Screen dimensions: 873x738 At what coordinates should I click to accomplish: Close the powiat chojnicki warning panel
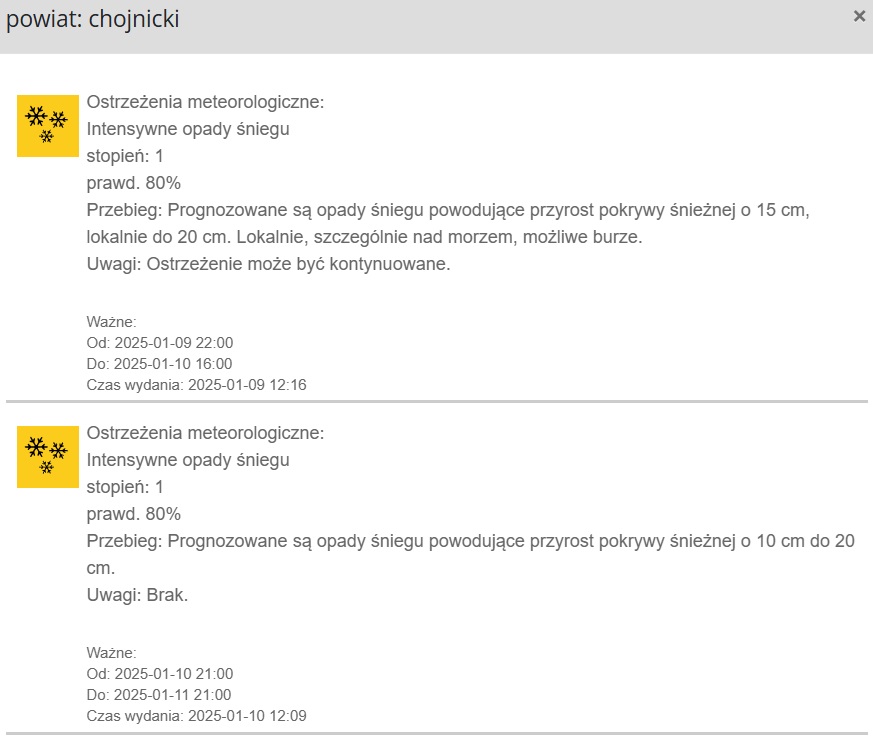point(859,17)
